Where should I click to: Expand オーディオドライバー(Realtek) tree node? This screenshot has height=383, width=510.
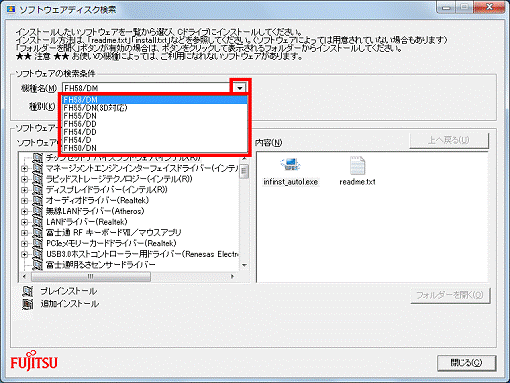click(x=24, y=201)
